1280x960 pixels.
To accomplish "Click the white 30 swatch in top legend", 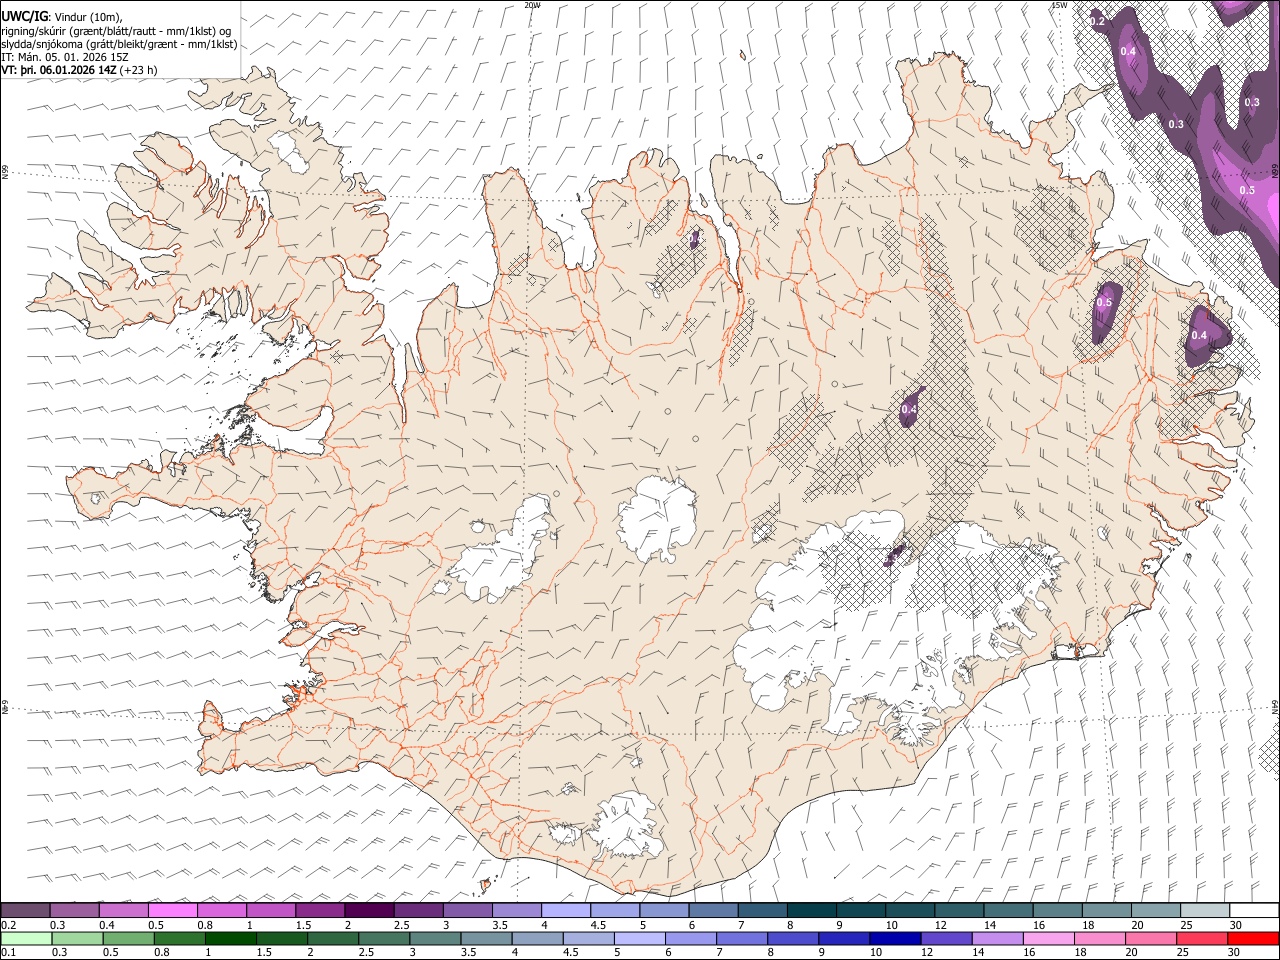I will click(x=1252, y=910).
